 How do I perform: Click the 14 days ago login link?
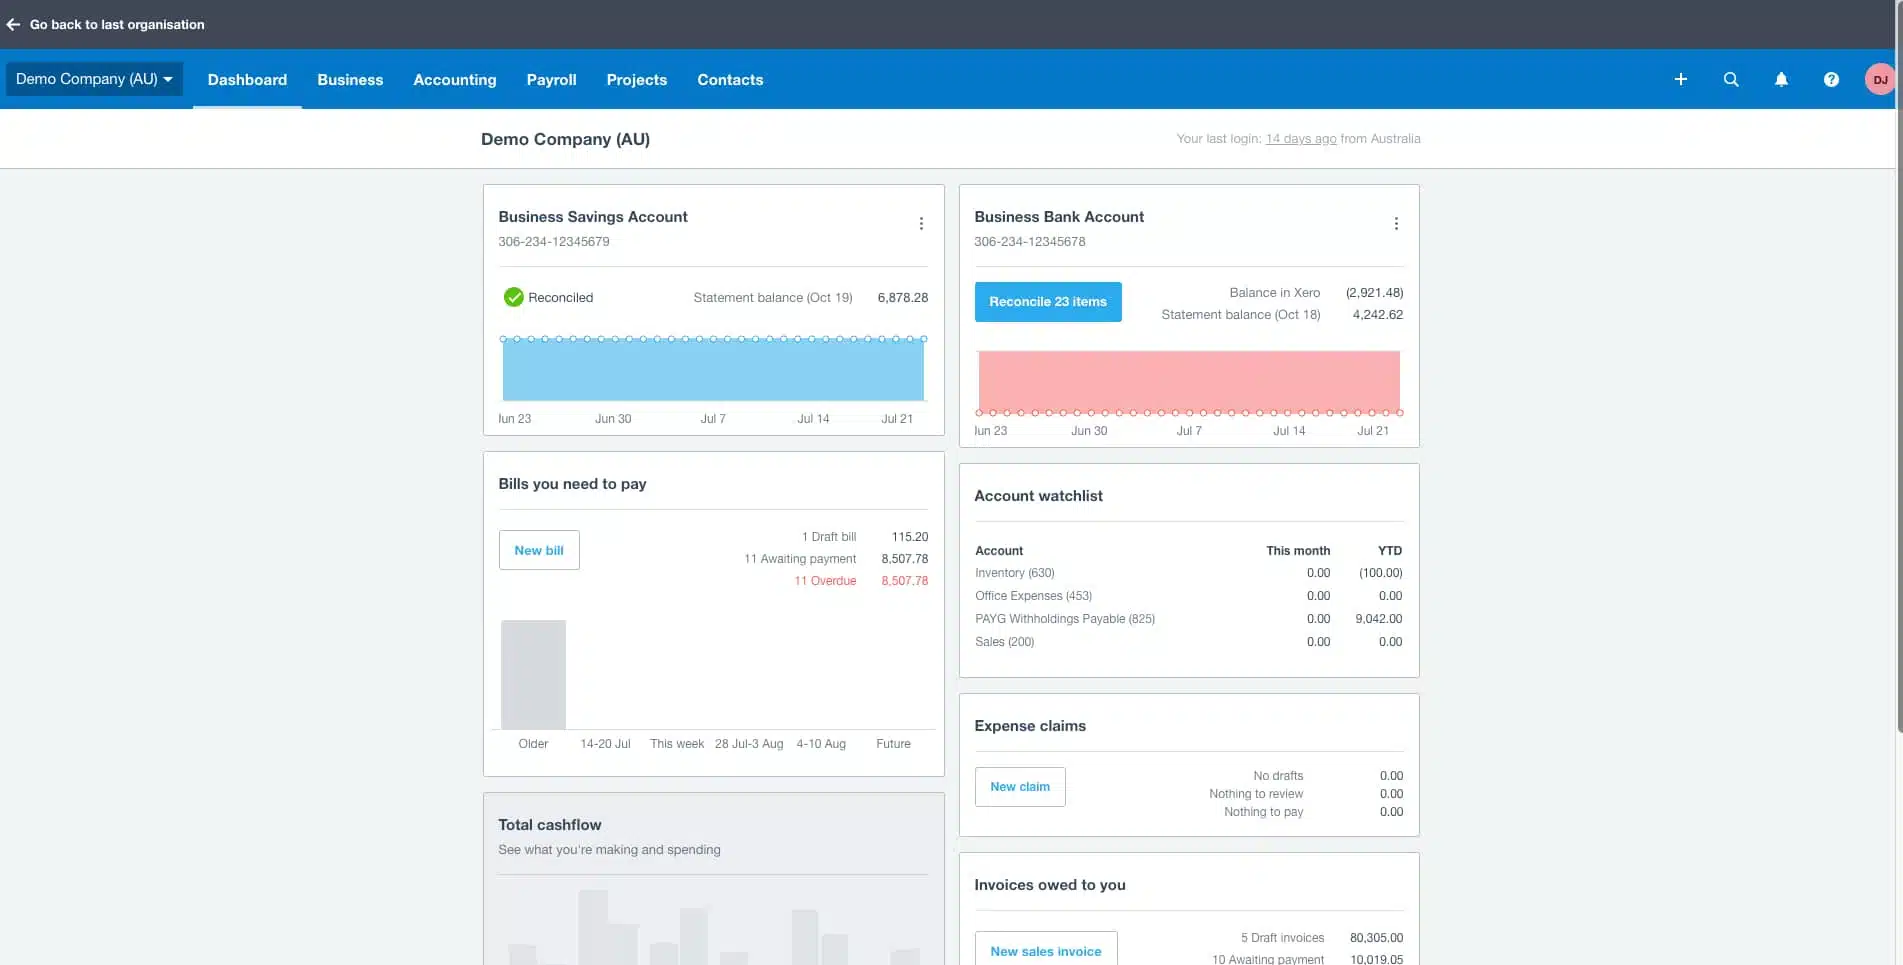[1300, 139]
